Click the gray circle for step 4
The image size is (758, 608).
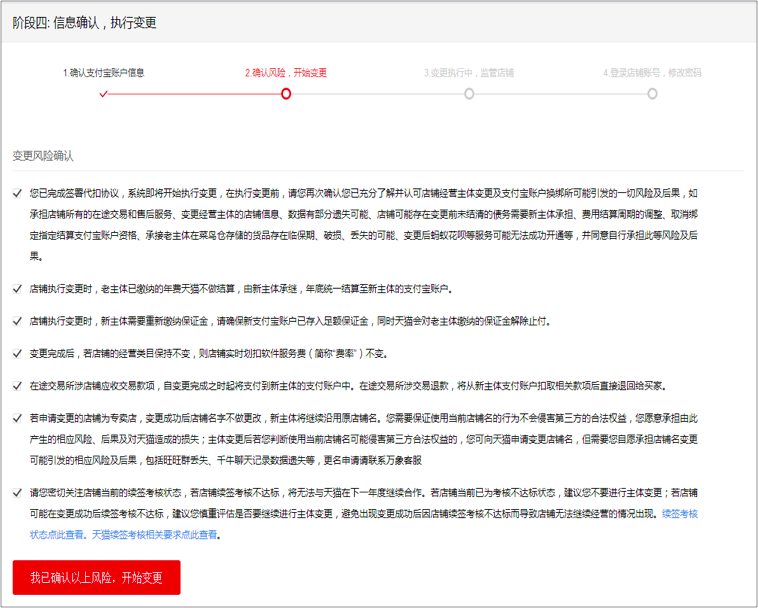tap(652, 94)
